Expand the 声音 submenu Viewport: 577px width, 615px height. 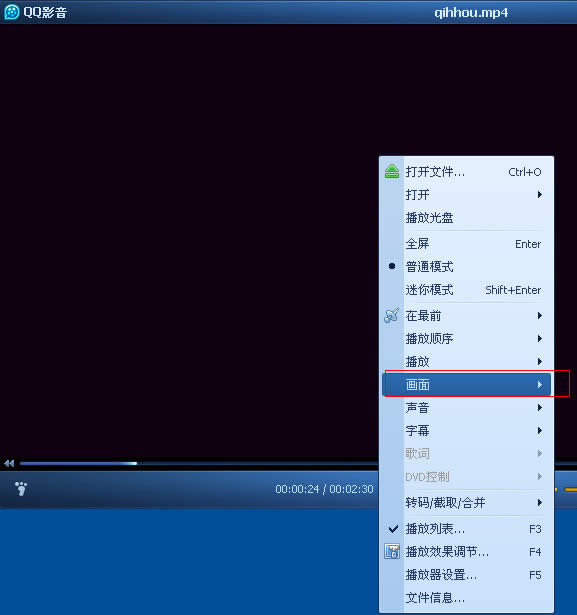(x=466, y=408)
